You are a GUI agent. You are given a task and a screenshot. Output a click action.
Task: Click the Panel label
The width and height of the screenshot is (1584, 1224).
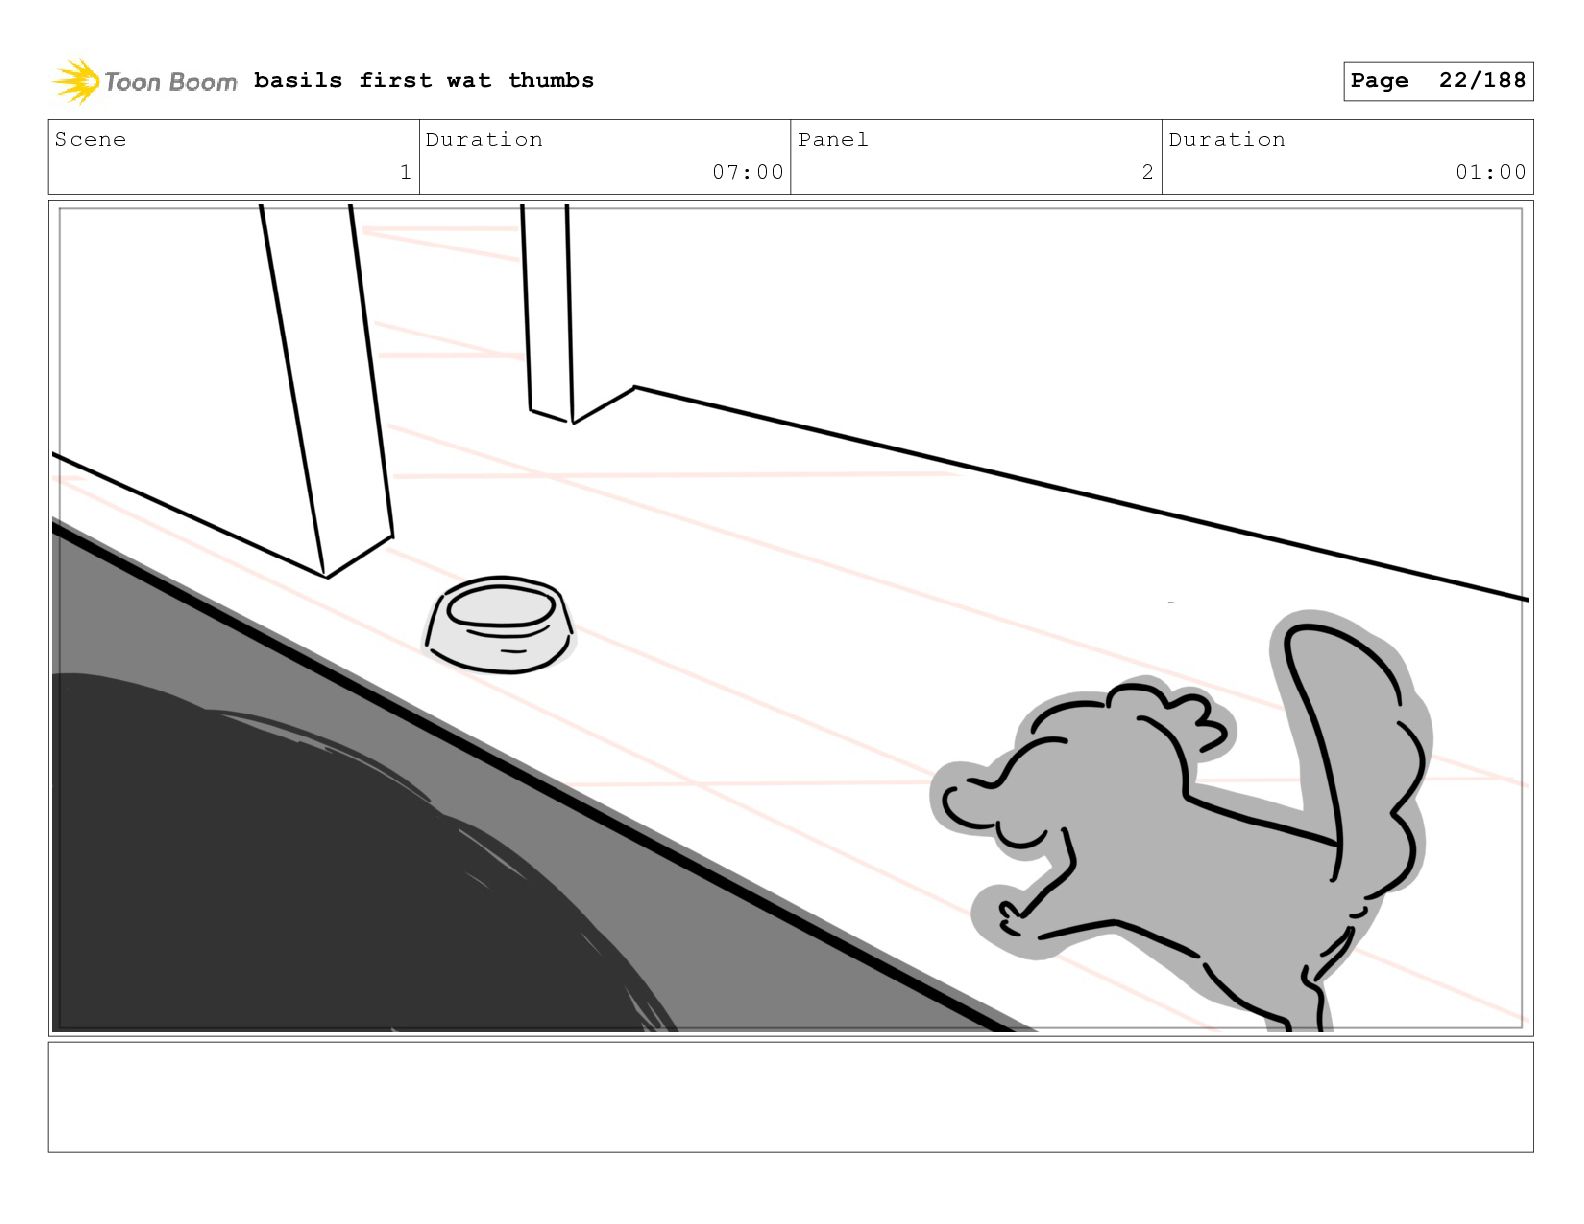tap(833, 139)
